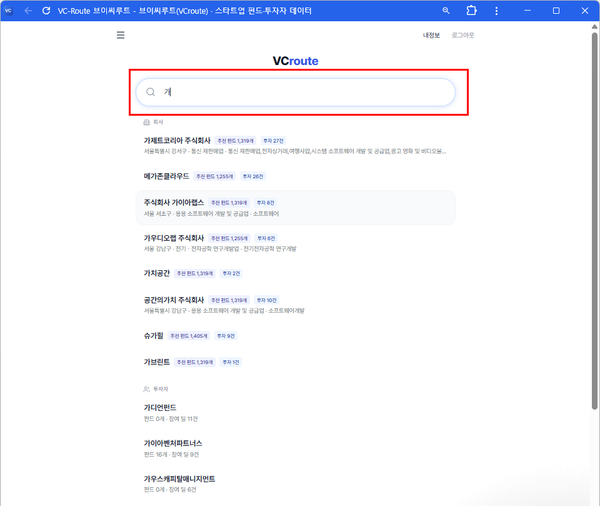Screen dimensions: 600x506
Task: Select 가제트코리아 주식회사 result
Action: click(295, 145)
